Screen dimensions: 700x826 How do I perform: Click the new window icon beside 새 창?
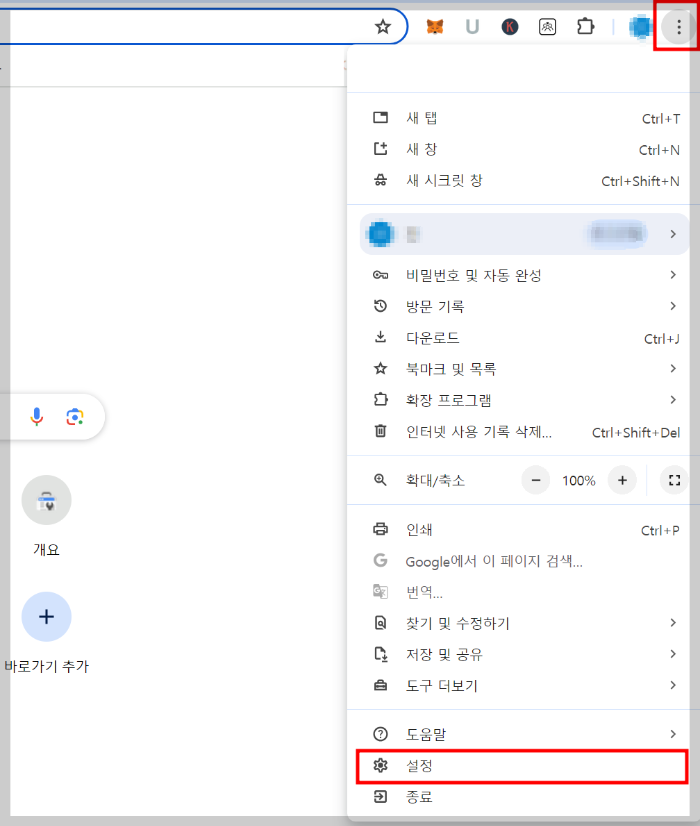pos(380,149)
